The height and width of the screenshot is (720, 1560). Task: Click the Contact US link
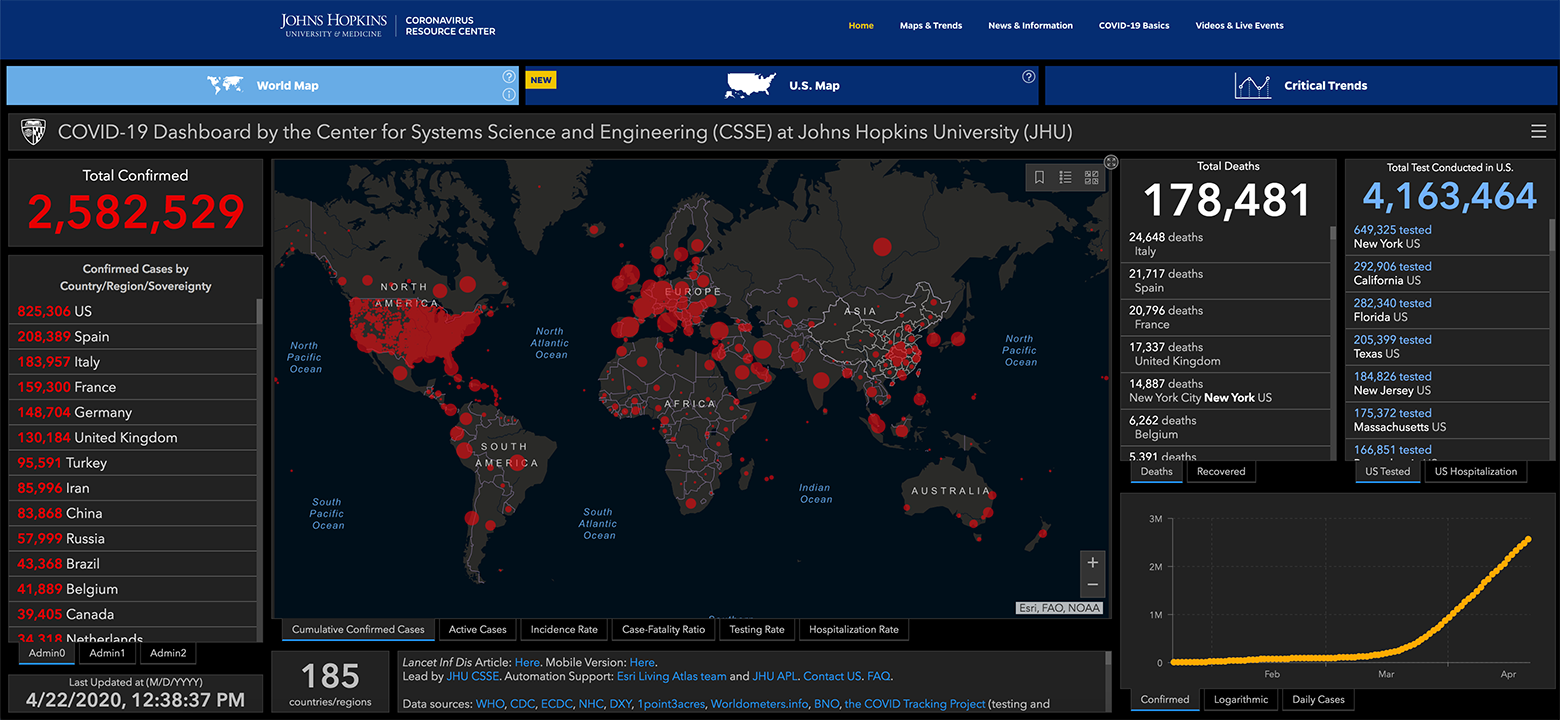[x=832, y=677]
